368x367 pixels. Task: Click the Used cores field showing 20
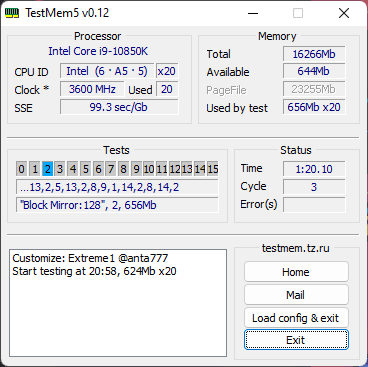(167, 89)
